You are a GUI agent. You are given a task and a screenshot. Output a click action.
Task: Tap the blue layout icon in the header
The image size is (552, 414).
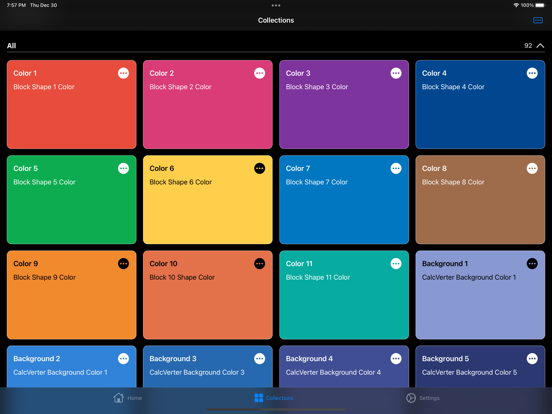pyautogui.click(x=538, y=20)
